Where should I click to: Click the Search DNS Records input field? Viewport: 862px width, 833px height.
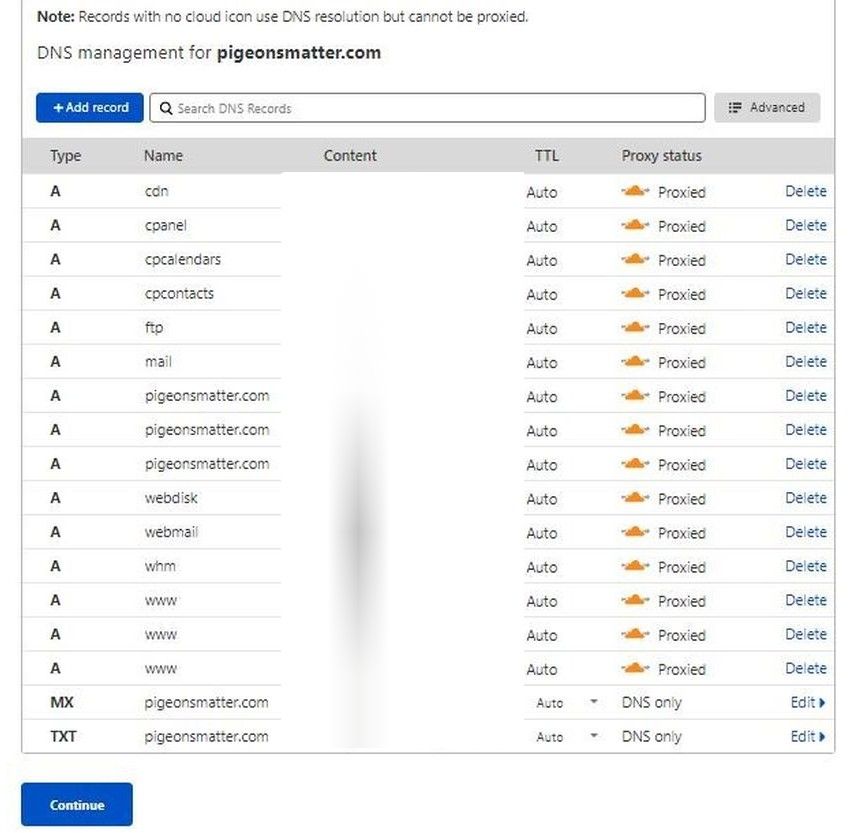coord(420,107)
